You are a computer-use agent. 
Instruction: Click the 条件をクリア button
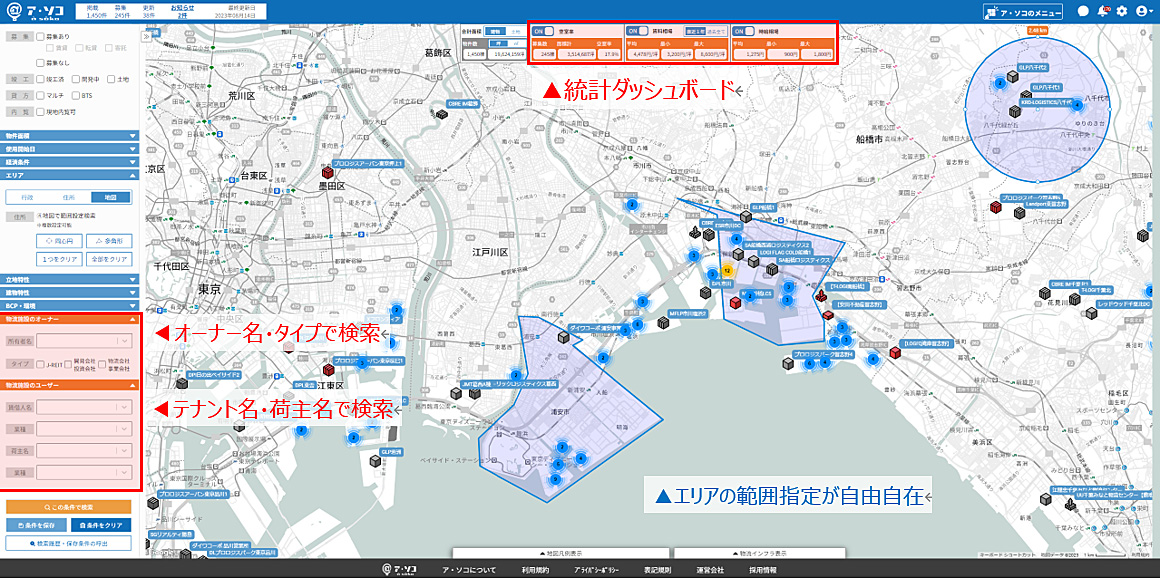(101, 524)
